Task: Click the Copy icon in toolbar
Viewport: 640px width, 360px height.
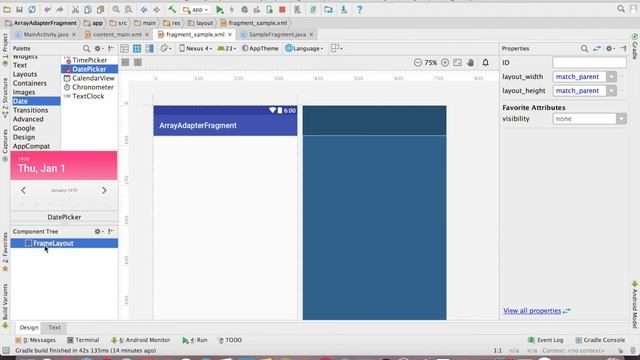Action: [87, 9]
